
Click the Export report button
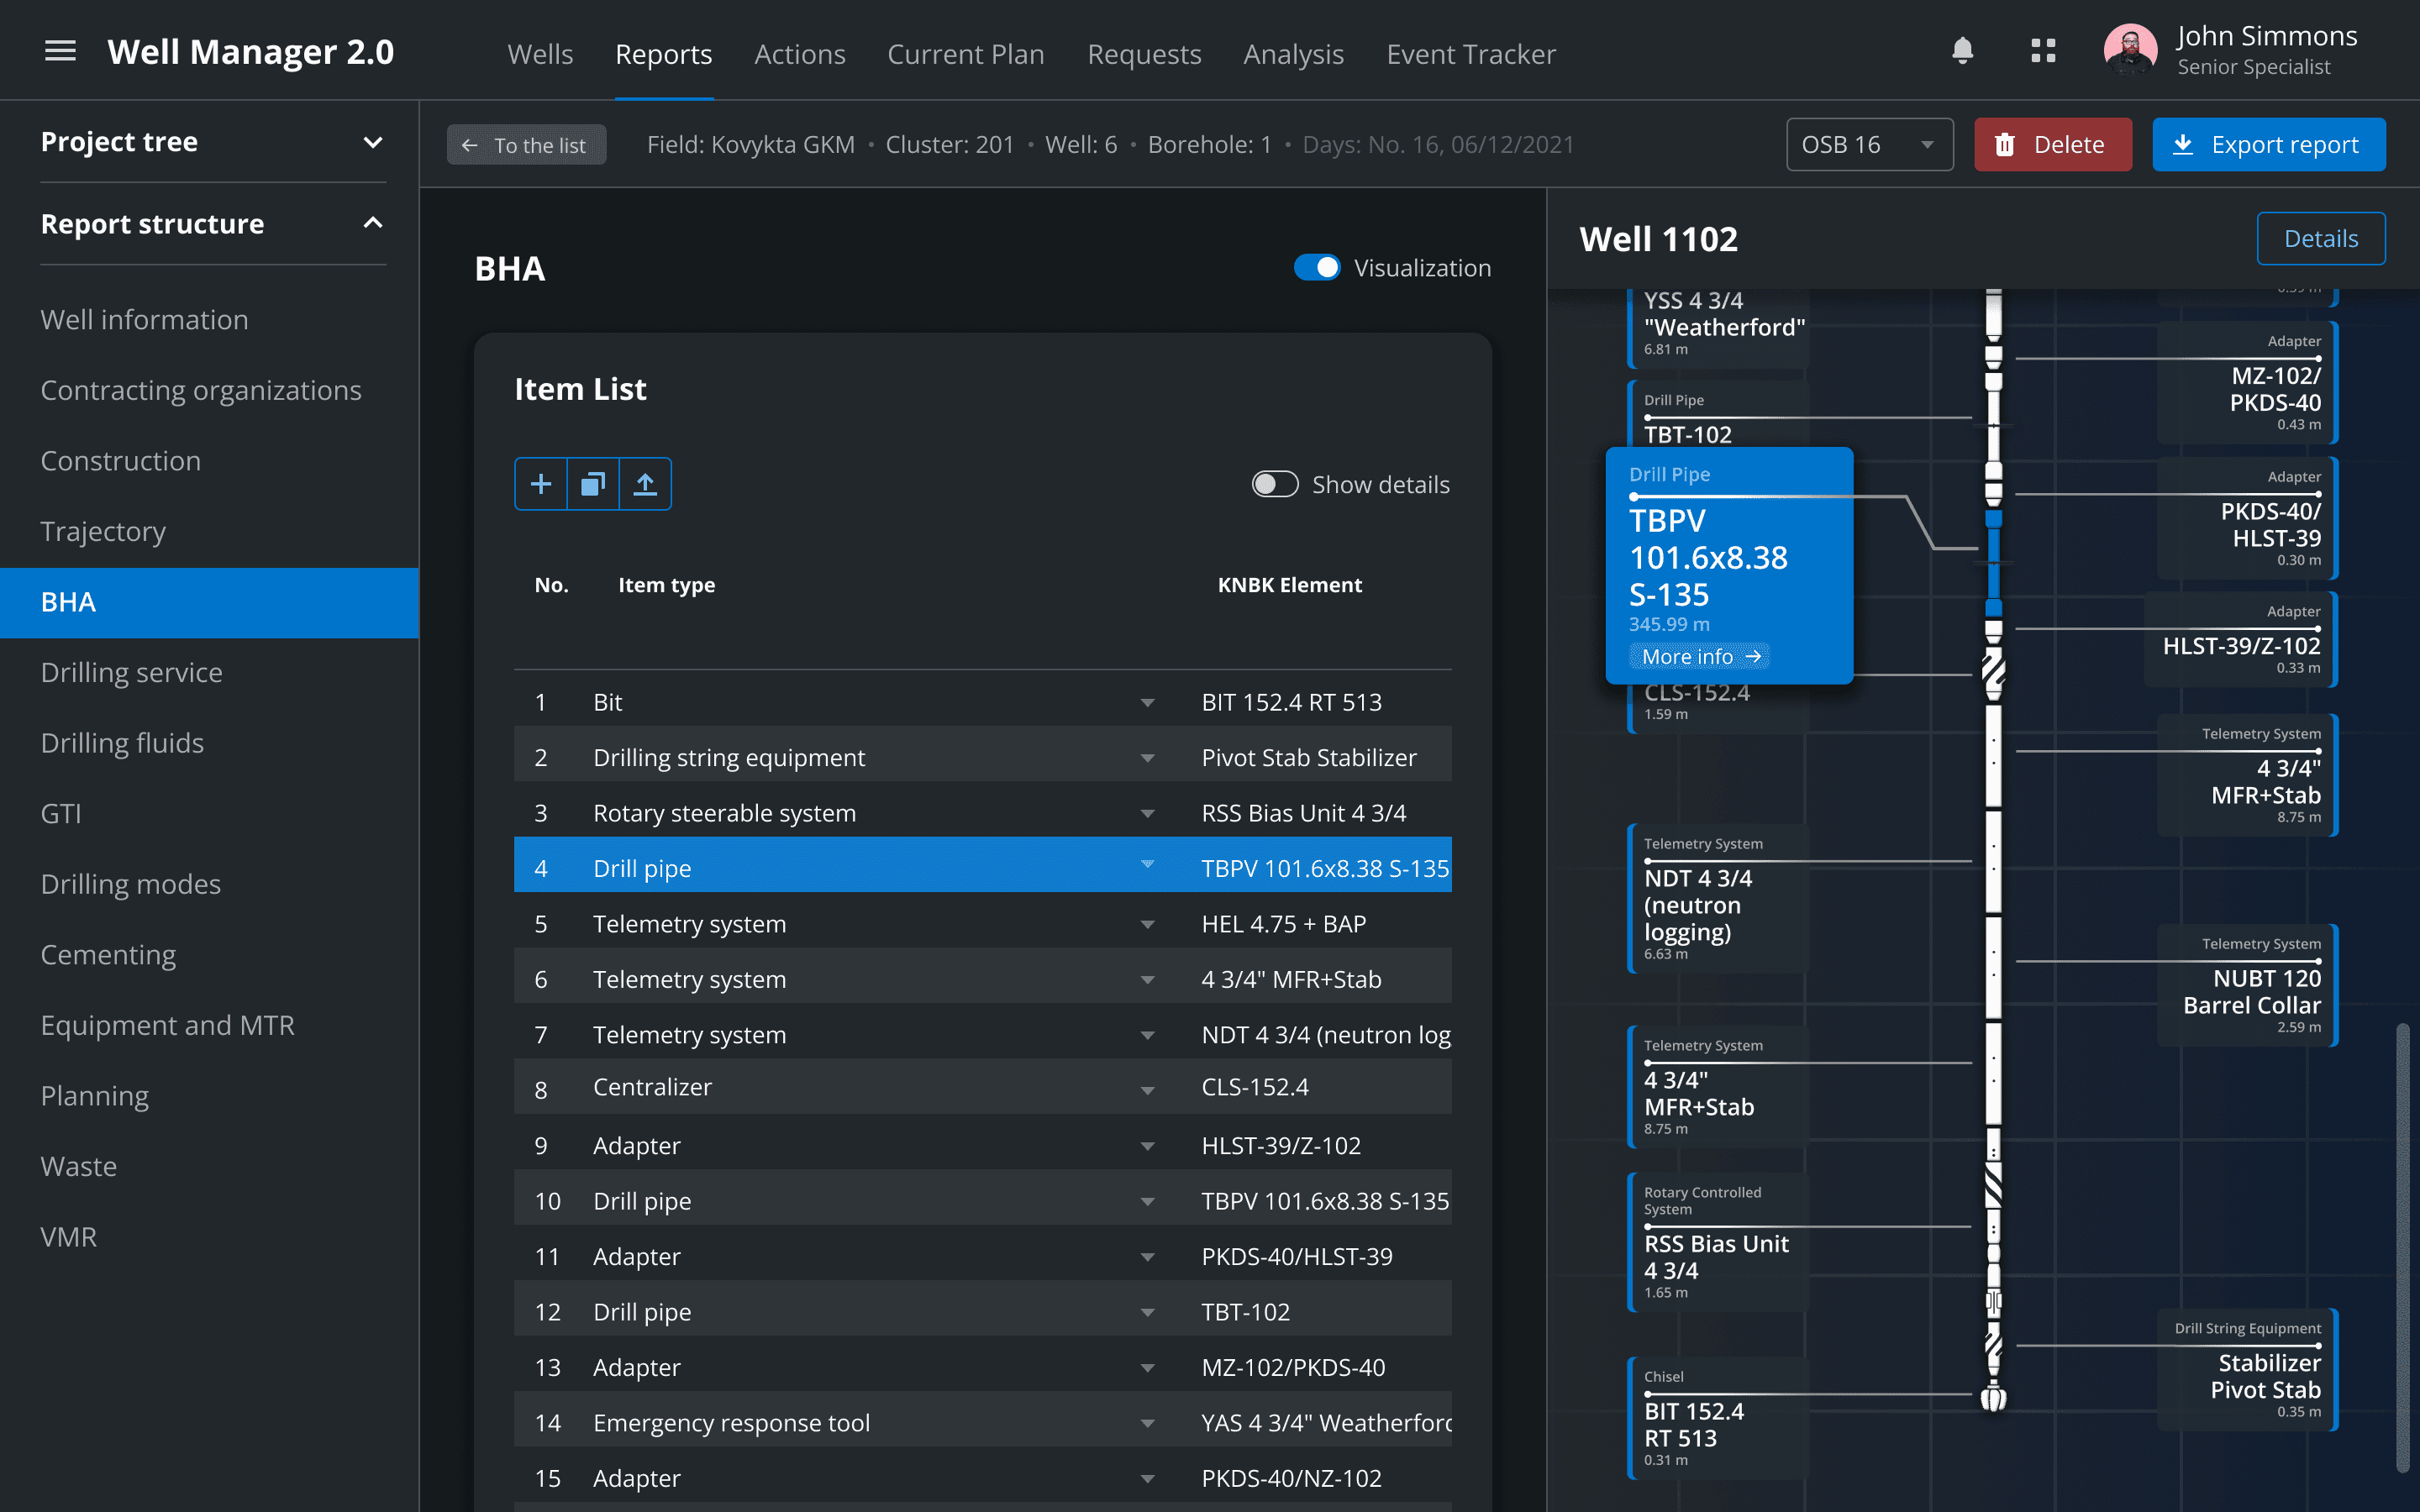(2268, 145)
